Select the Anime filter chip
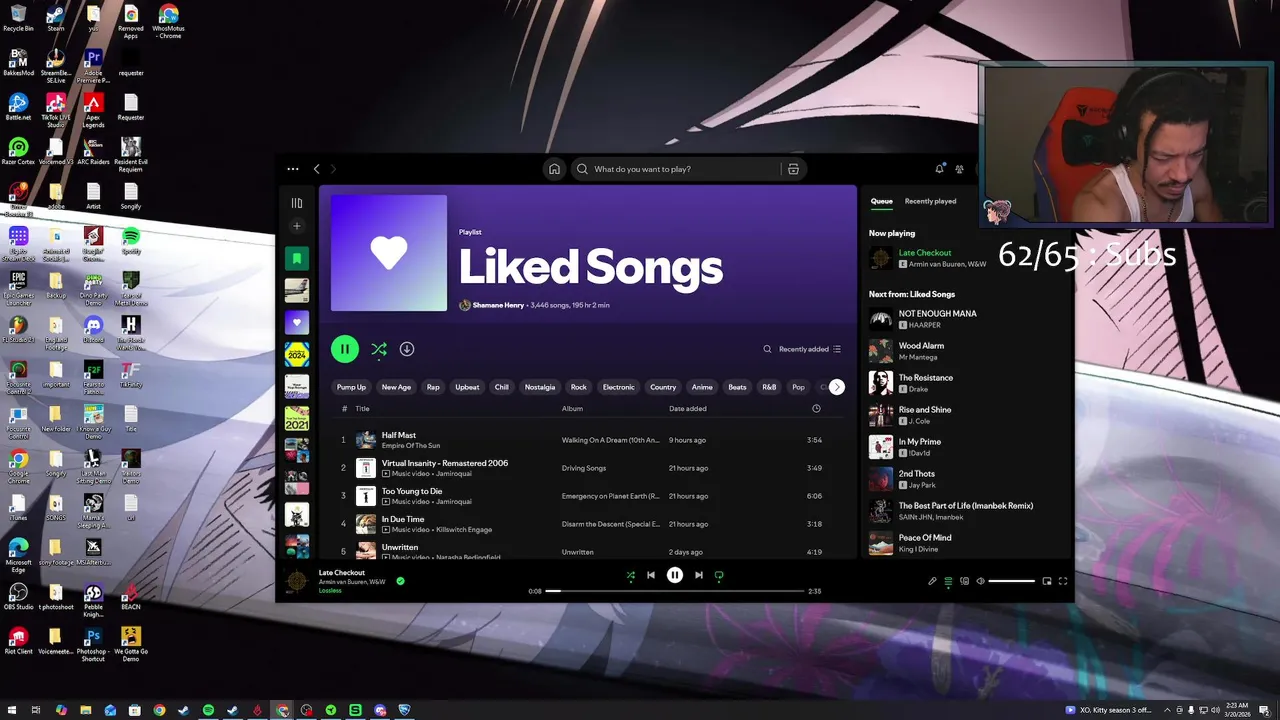This screenshot has width=1280, height=720. coord(702,387)
